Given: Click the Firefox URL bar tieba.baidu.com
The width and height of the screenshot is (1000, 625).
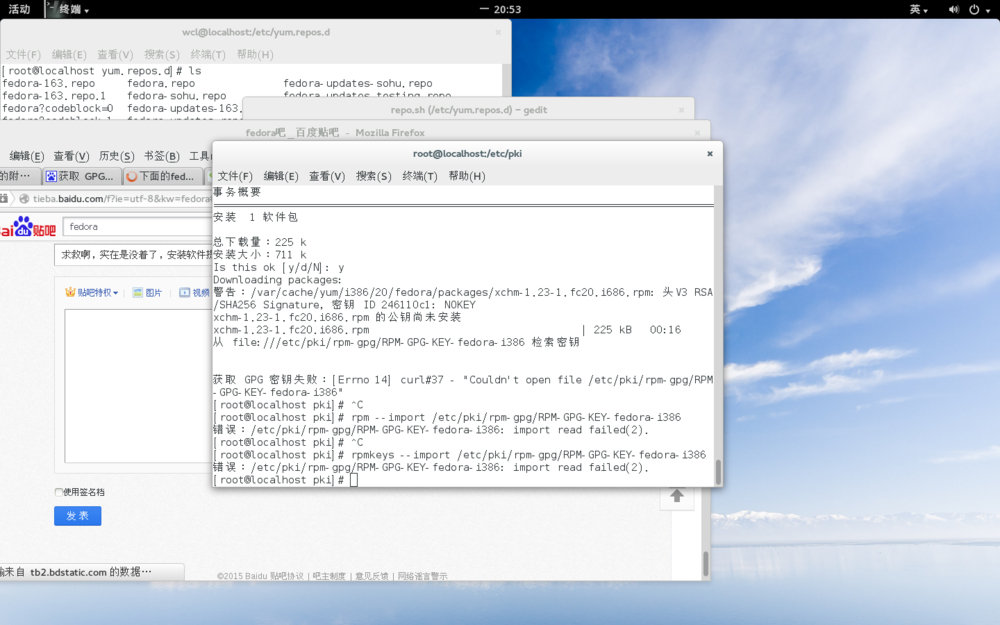Looking at the screenshot, I should [121, 198].
